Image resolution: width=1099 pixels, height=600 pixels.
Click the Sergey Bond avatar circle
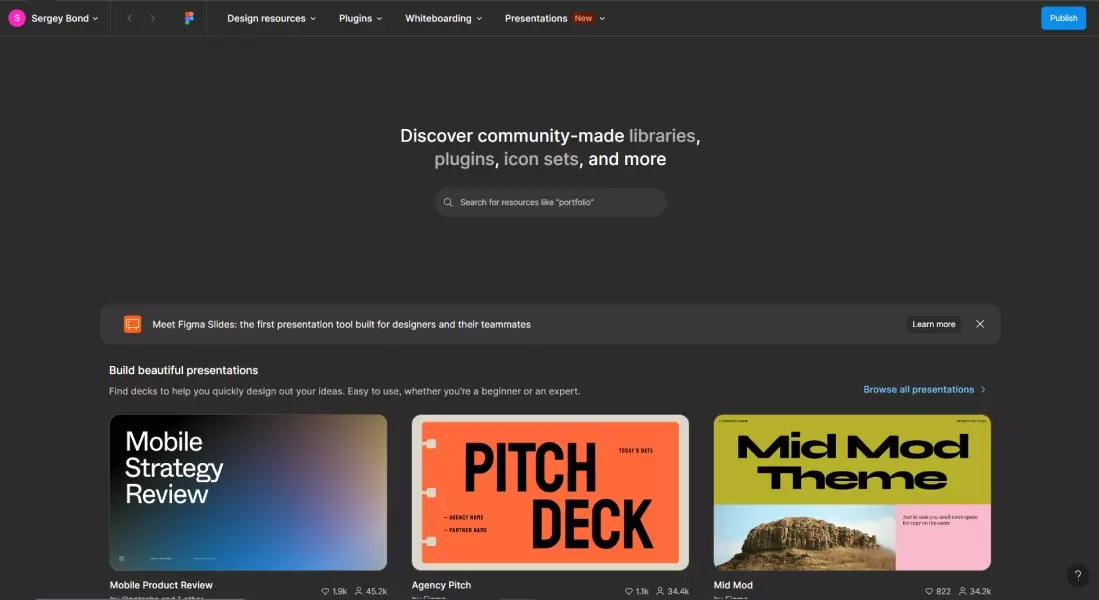(17, 18)
